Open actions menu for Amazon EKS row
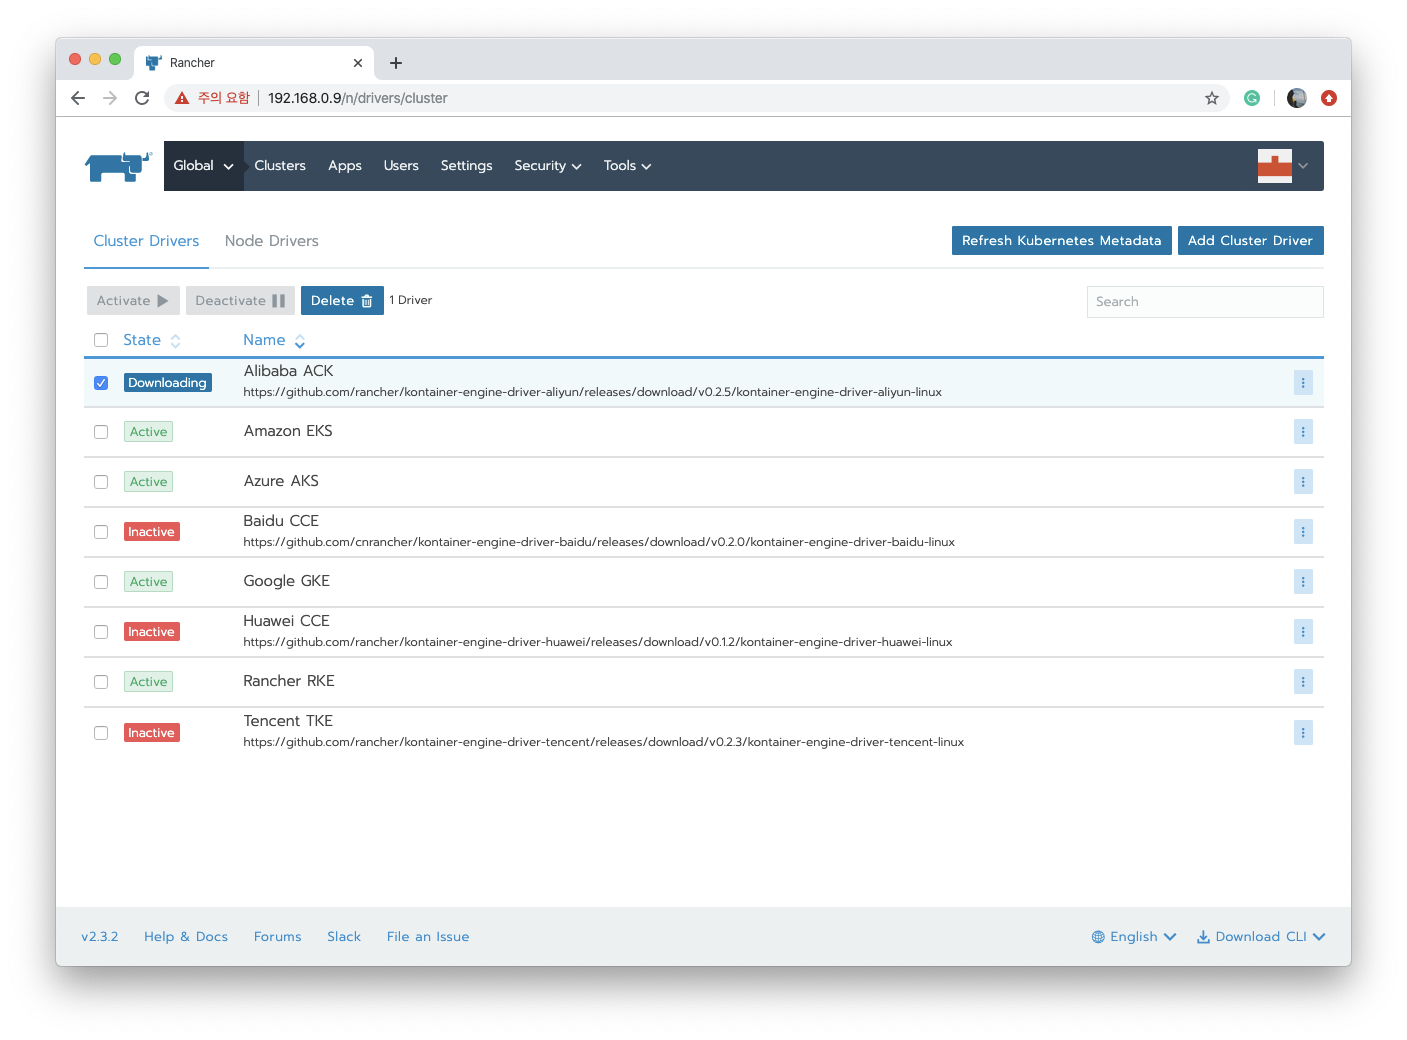 (x=1303, y=432)
